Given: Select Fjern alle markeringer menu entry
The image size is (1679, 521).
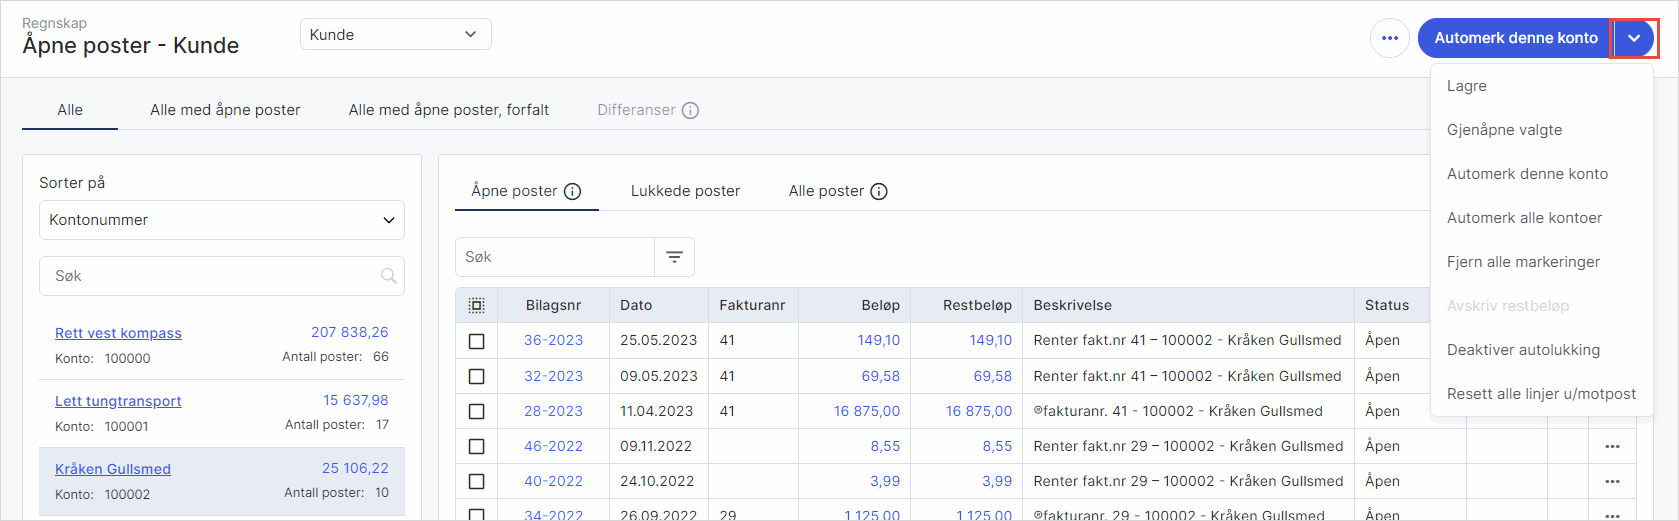Looking at the screenshot, I should click(1523, 262).
